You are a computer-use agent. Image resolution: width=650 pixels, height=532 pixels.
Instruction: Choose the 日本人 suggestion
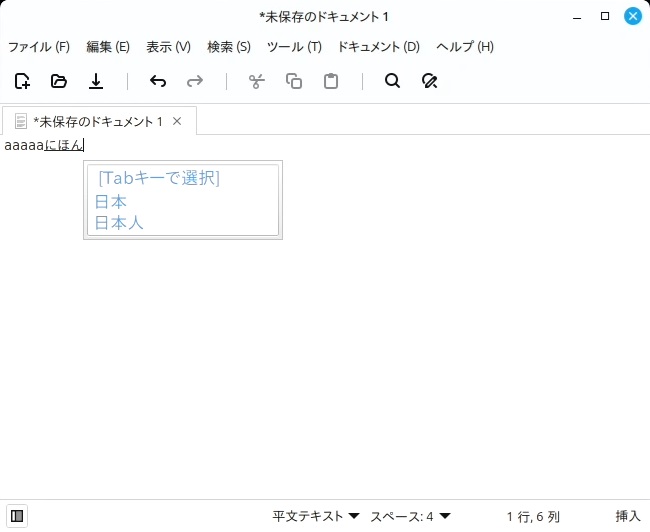[119, 223]
